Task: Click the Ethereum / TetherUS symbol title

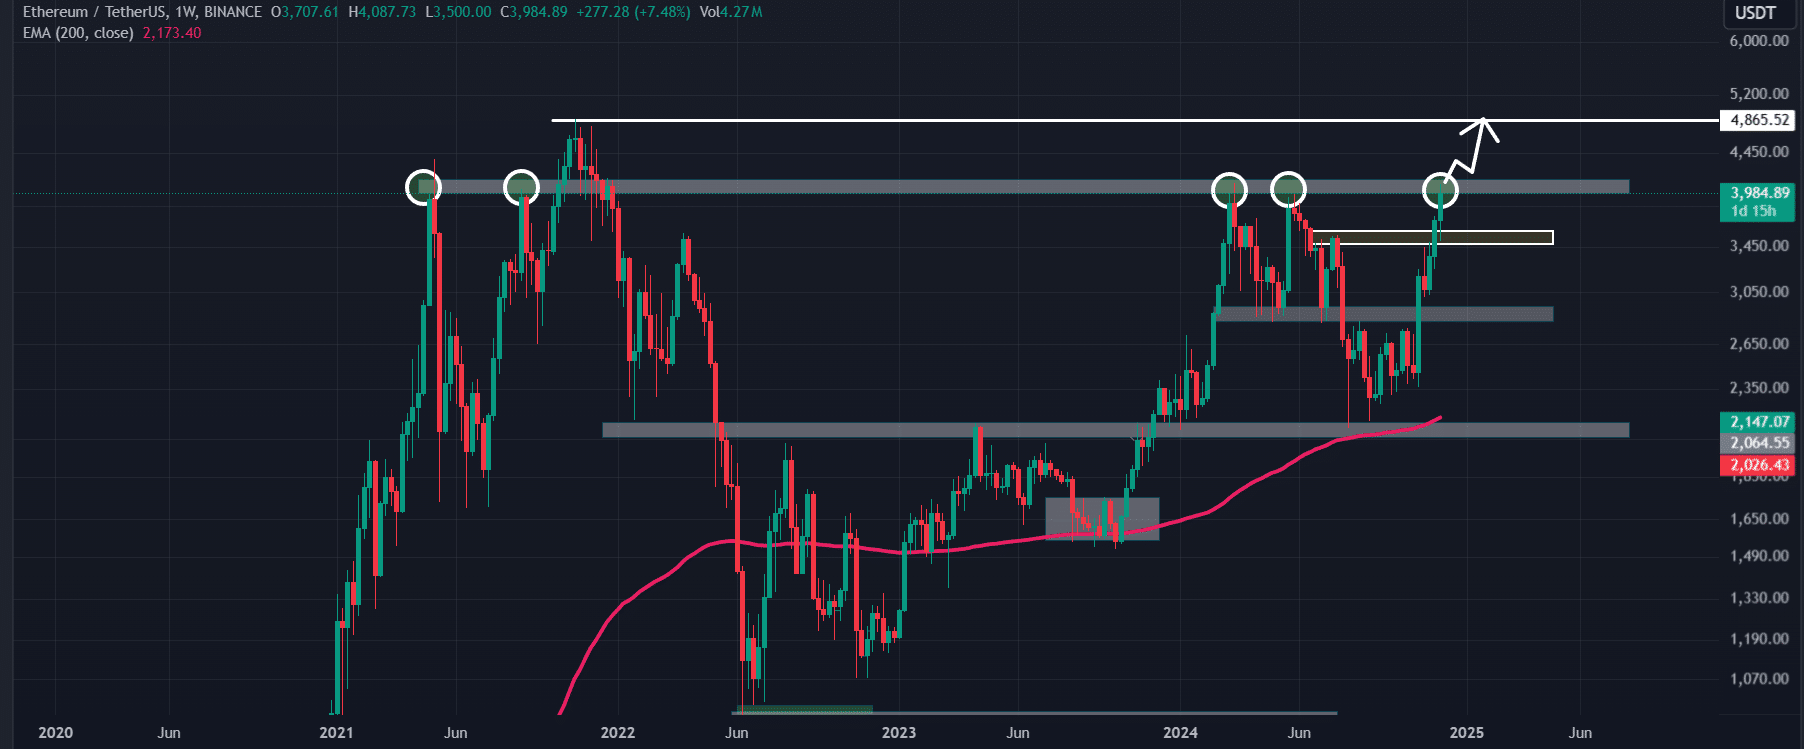Action: (91, 12)
